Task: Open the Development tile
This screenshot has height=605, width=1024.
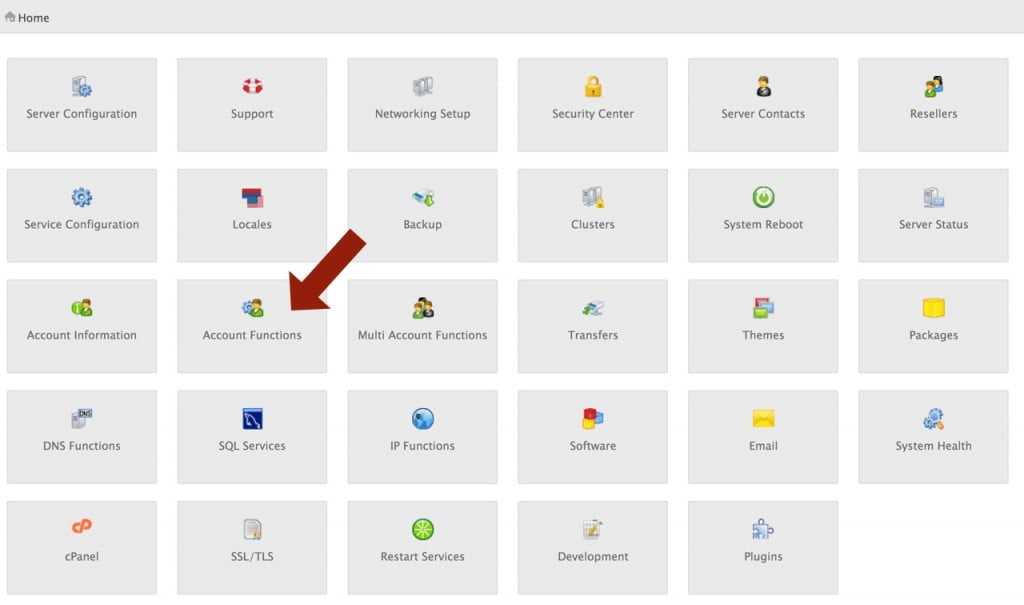Action: point(593,548)
